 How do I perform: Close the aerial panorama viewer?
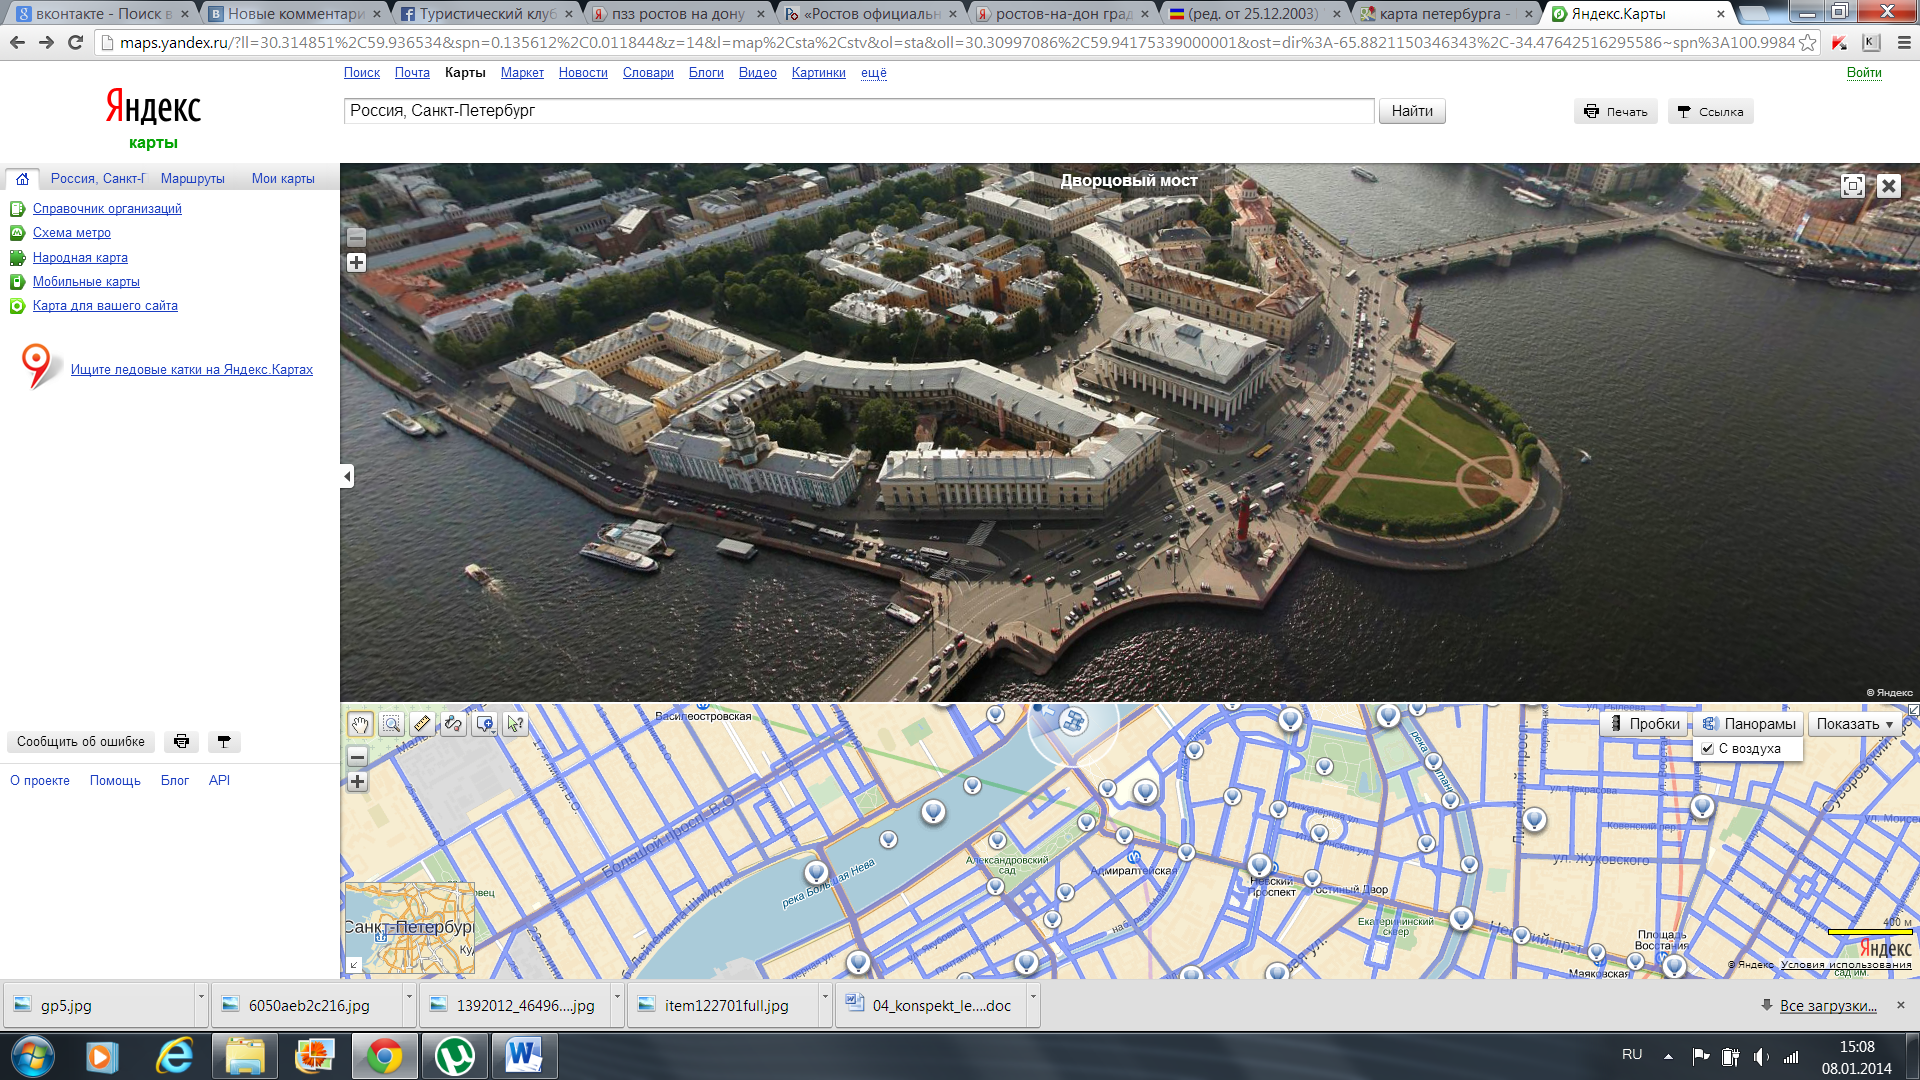pos(1888,186)
